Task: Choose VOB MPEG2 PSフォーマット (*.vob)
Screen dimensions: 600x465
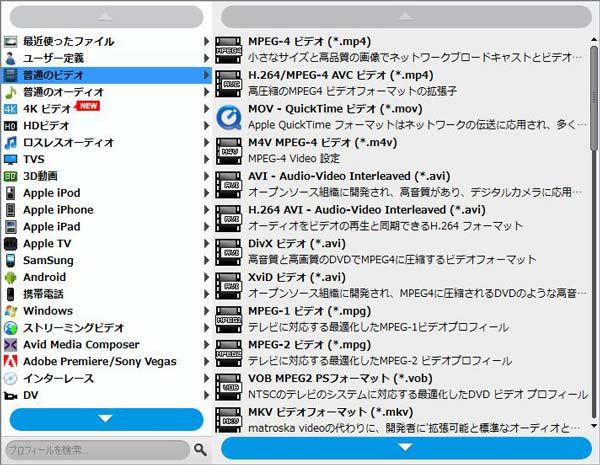Action: pyautogui.click(x=402, y=387)
